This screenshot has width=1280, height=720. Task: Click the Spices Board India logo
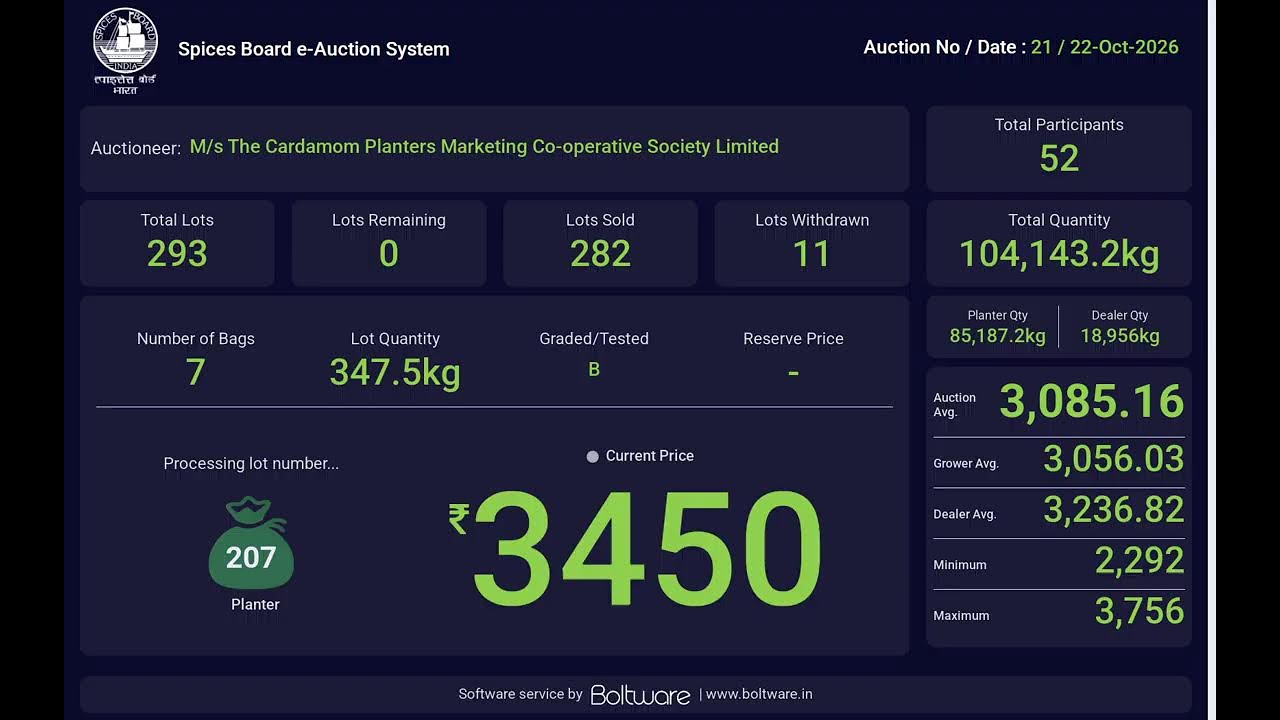(125, 51)
